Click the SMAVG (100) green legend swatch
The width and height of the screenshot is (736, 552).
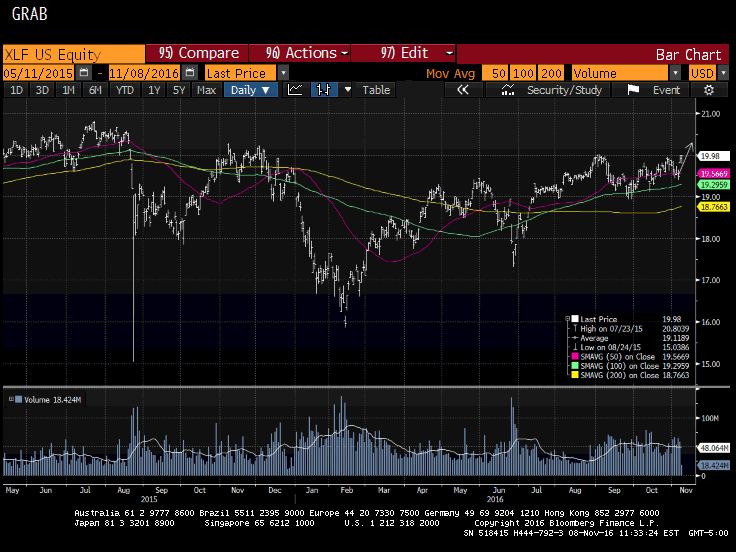pyautogui.click(x=574, y=366)
